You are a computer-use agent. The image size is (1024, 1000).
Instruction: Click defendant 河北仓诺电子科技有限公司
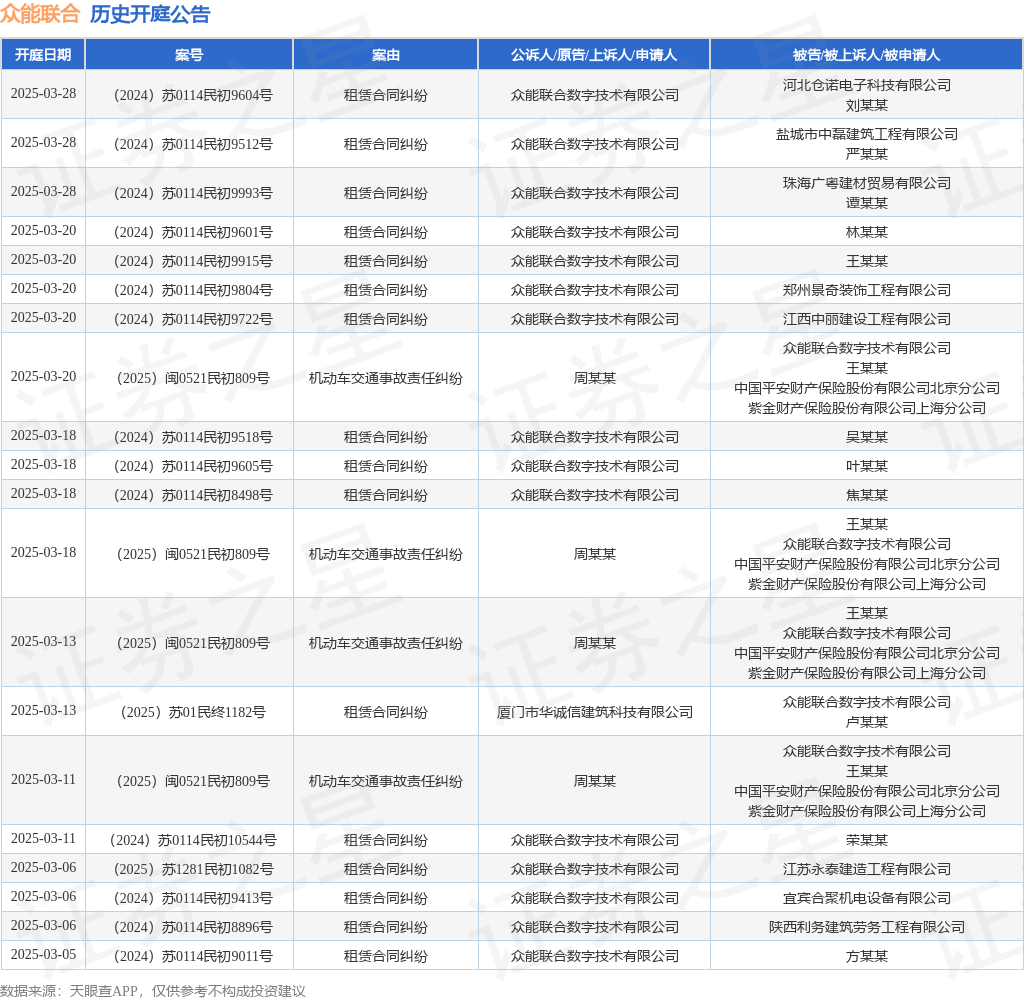click(867, 86)
